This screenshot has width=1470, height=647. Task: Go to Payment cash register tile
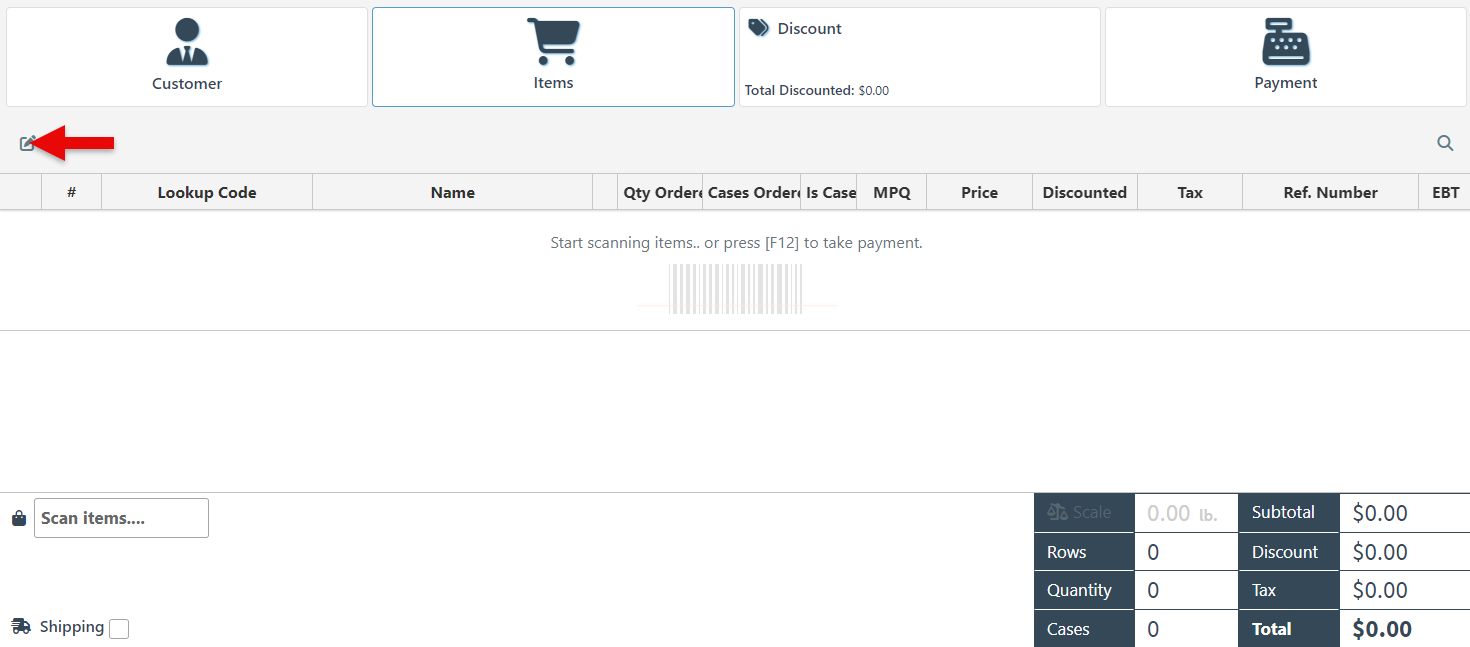pyautogui.click(x=1285, y=57)
